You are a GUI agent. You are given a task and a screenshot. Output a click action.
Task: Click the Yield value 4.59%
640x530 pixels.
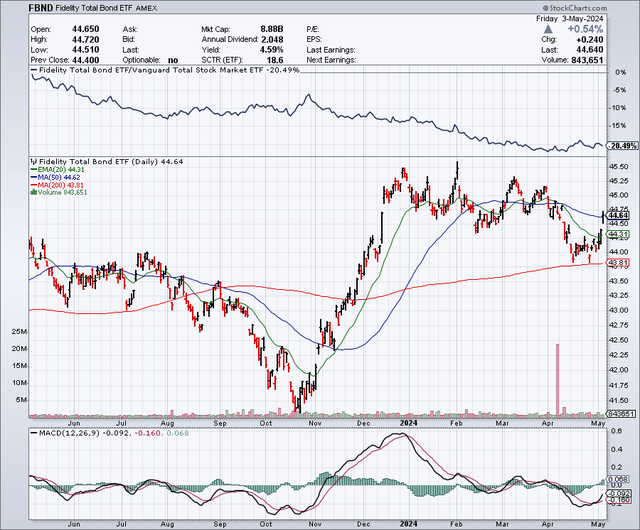[271, 49]
